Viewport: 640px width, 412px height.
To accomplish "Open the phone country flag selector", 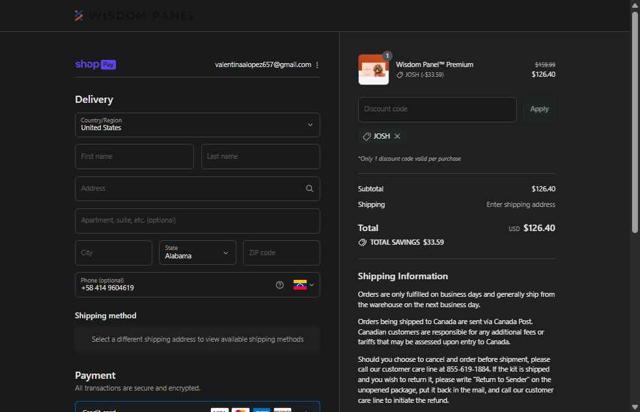I will (303, 285).
